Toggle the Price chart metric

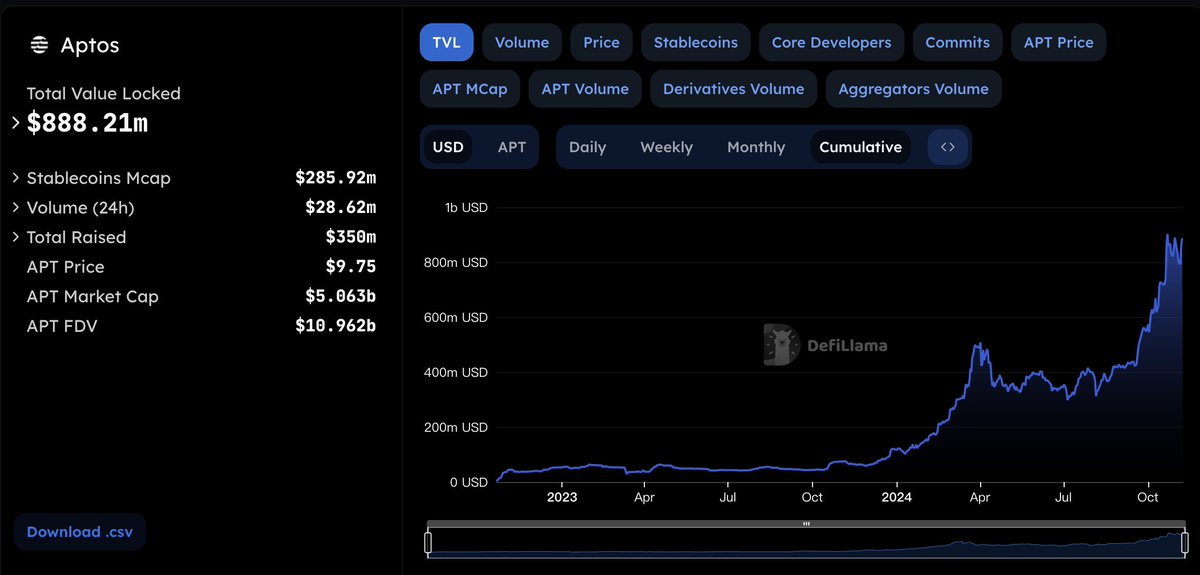[x=602, y=42]
